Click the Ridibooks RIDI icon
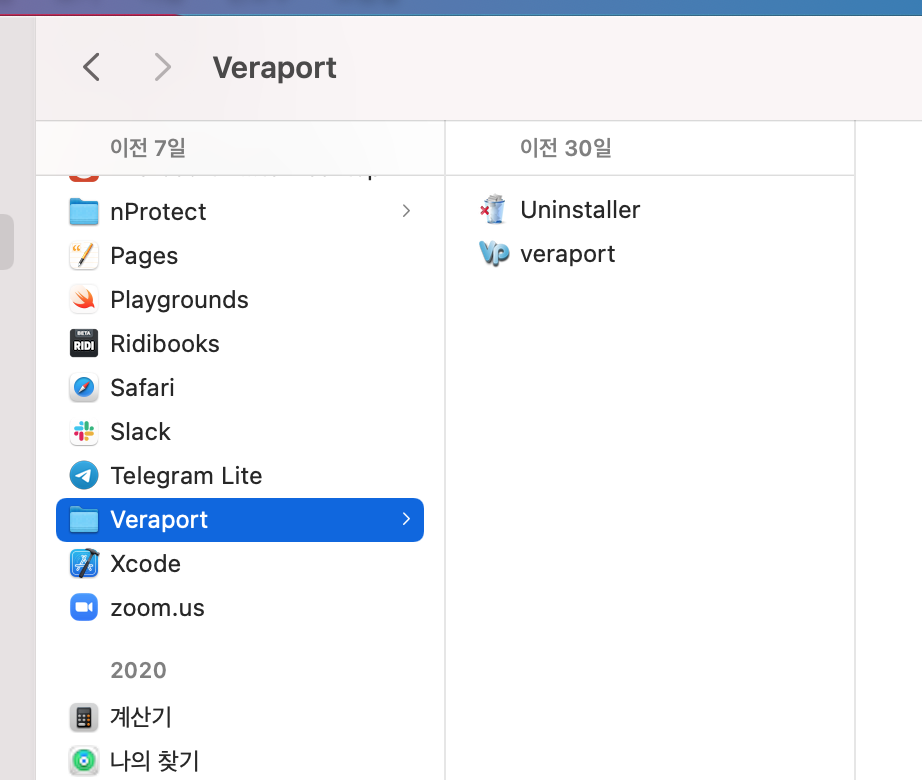The image size is (922, 780). point(84,344)
